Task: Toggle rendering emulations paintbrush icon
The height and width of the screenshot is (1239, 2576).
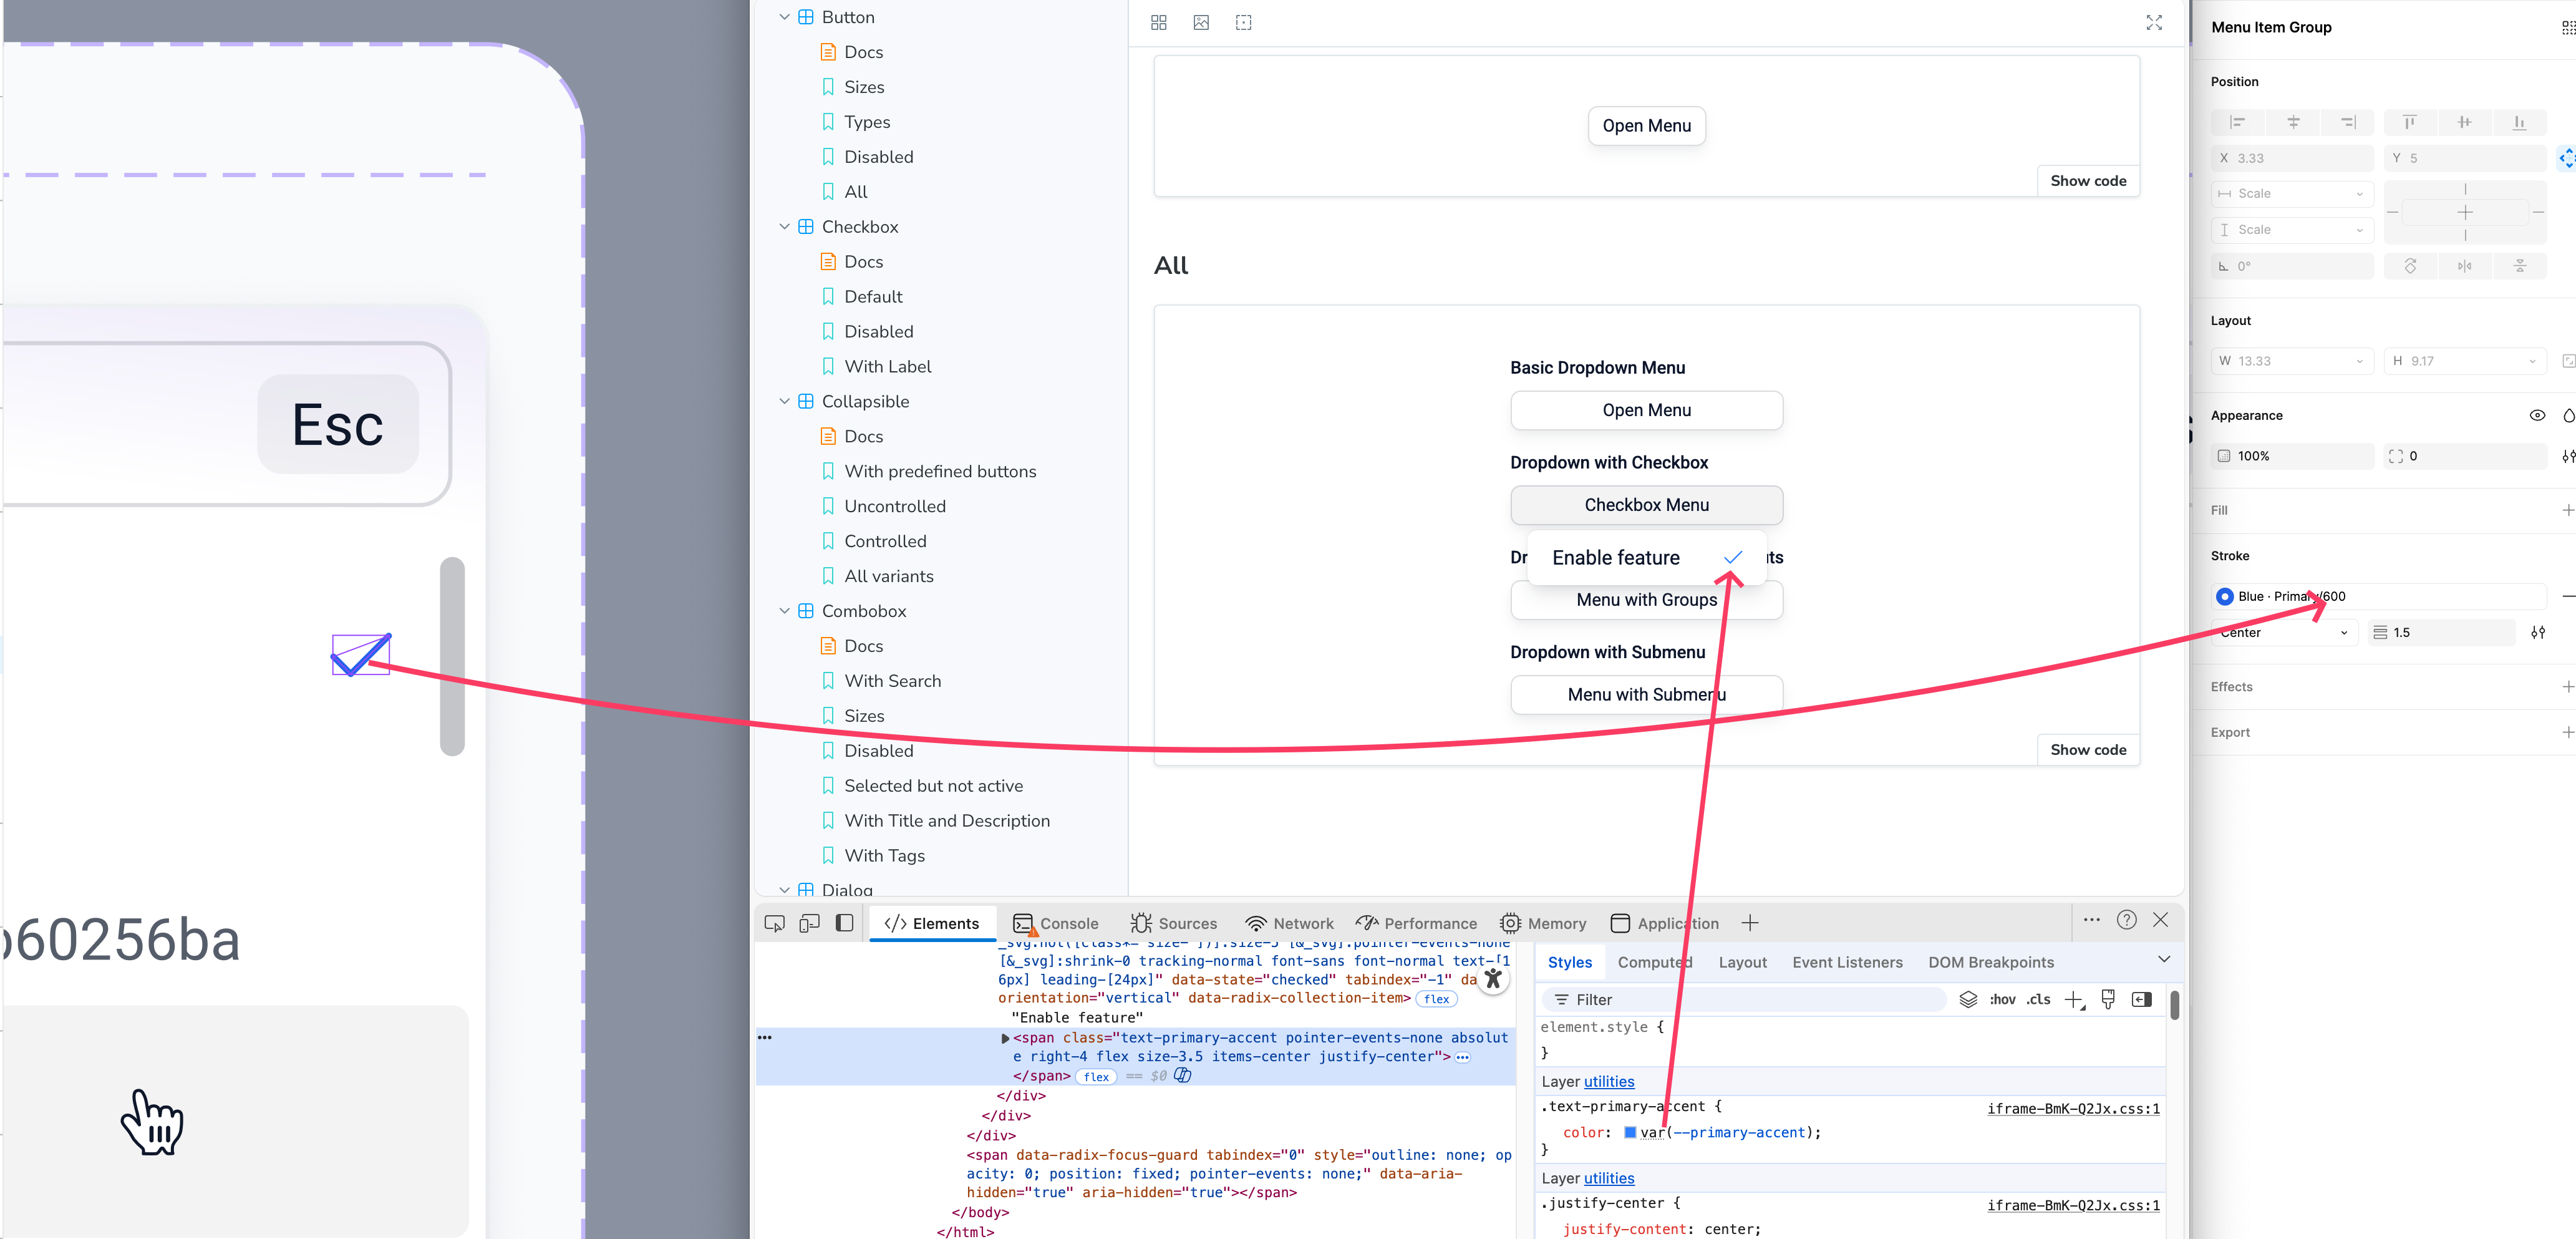Action: click(x=2108, y=999)
